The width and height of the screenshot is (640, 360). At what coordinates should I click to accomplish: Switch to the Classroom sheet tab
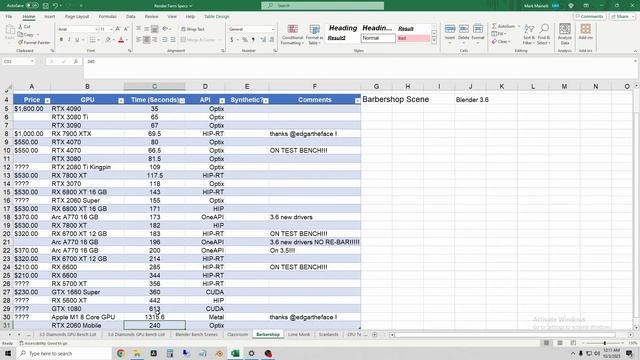[x=238, y=334]
